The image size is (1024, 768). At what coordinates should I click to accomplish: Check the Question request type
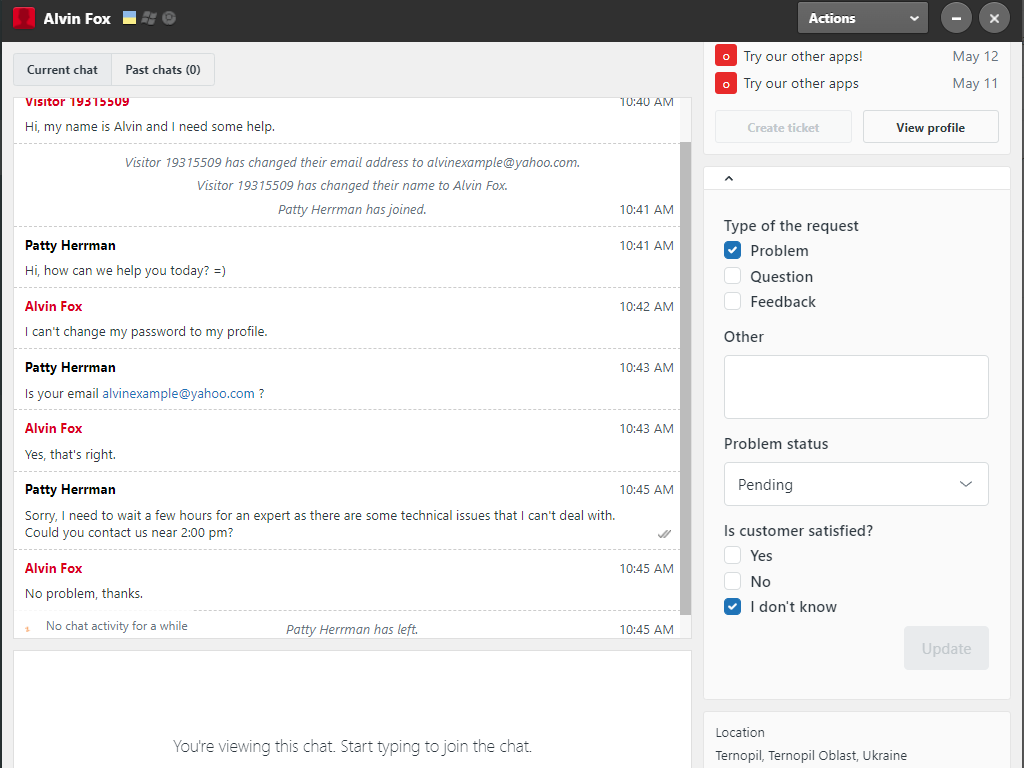tap(733, 277)
